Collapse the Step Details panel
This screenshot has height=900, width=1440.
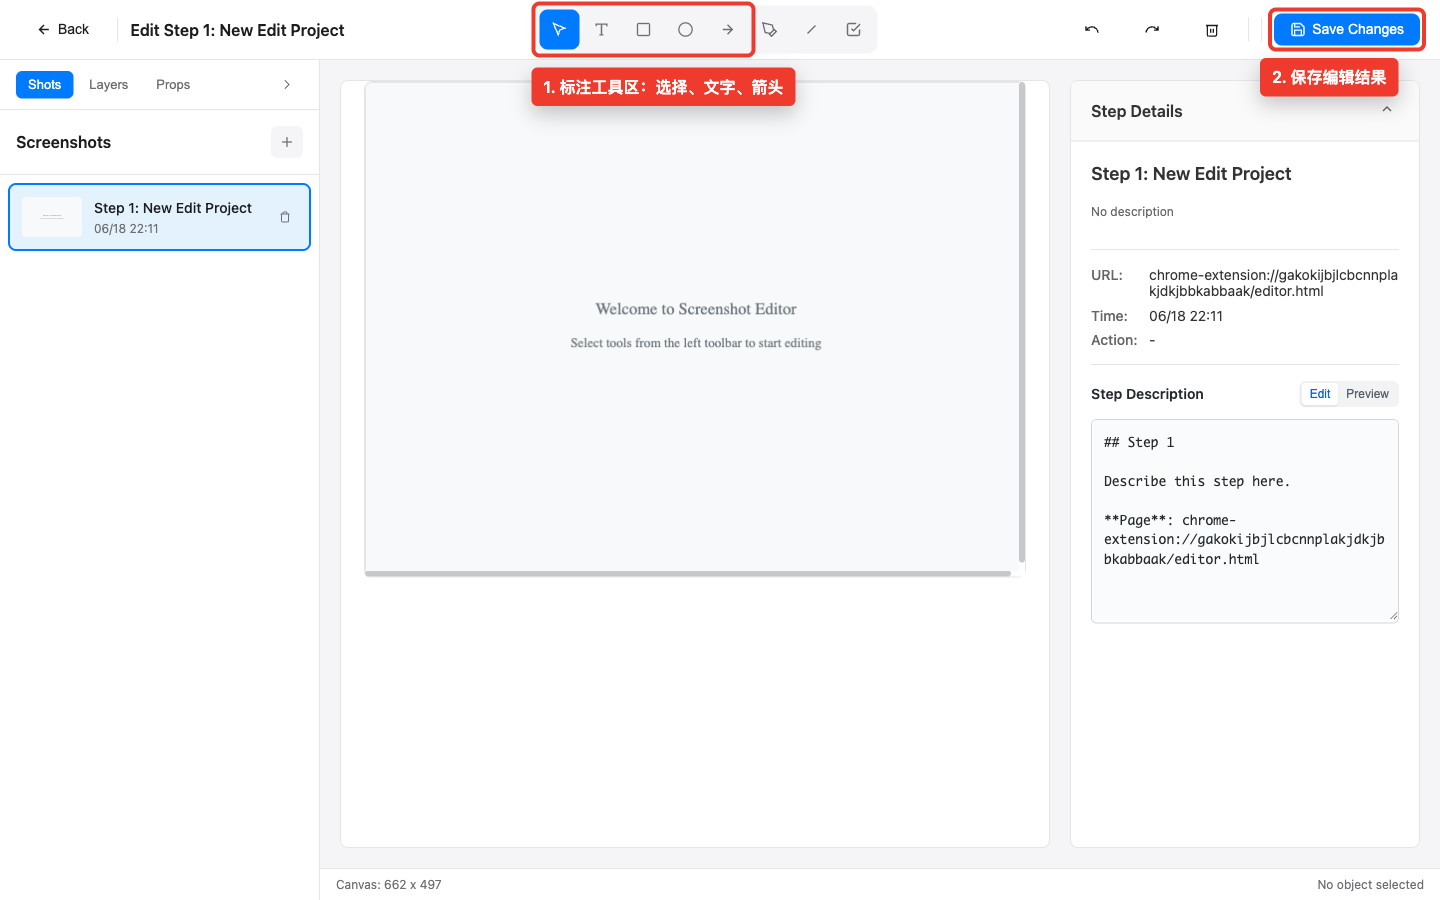click(1387, 110)
